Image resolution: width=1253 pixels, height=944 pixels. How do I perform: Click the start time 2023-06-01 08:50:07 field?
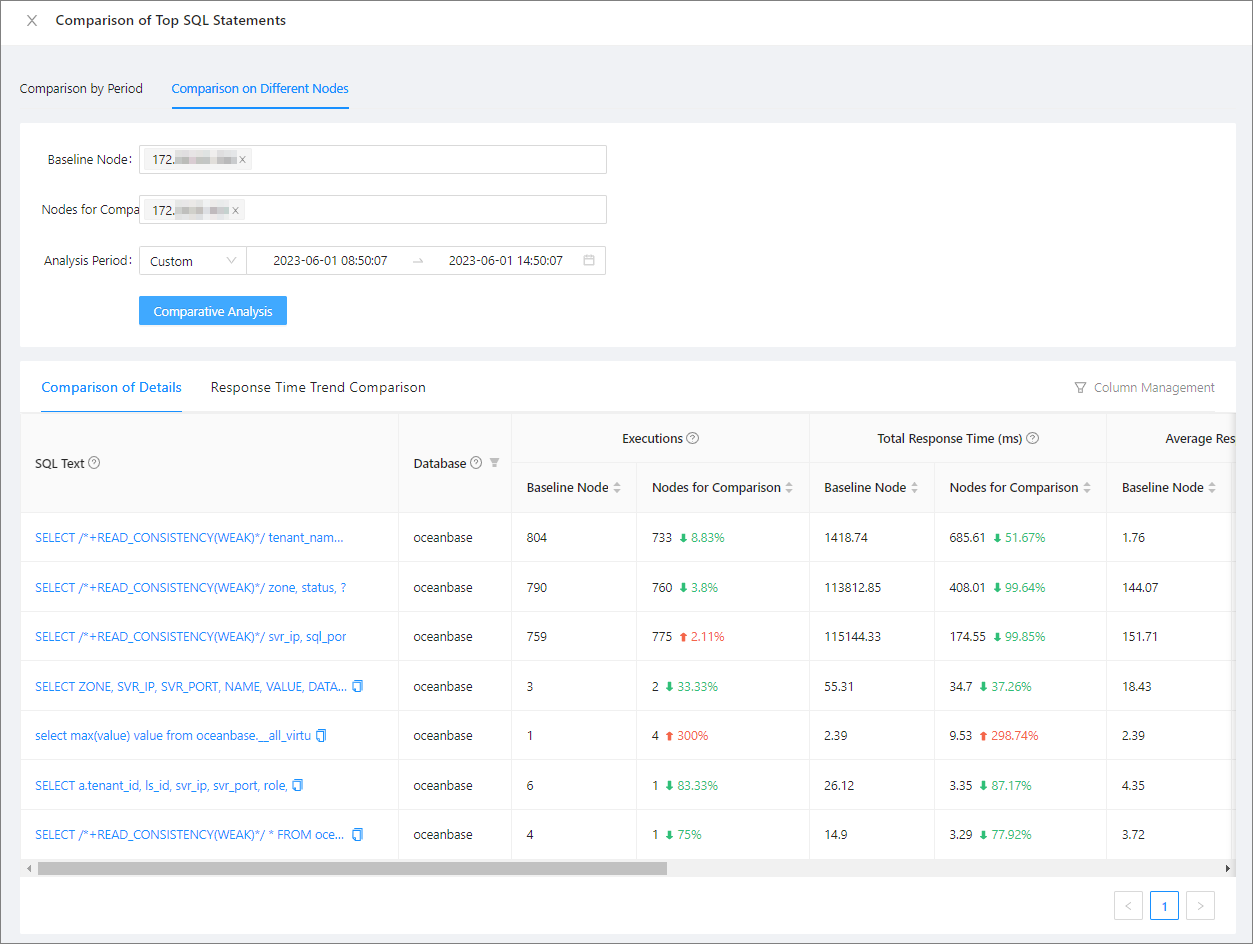[x=330, y=261]
